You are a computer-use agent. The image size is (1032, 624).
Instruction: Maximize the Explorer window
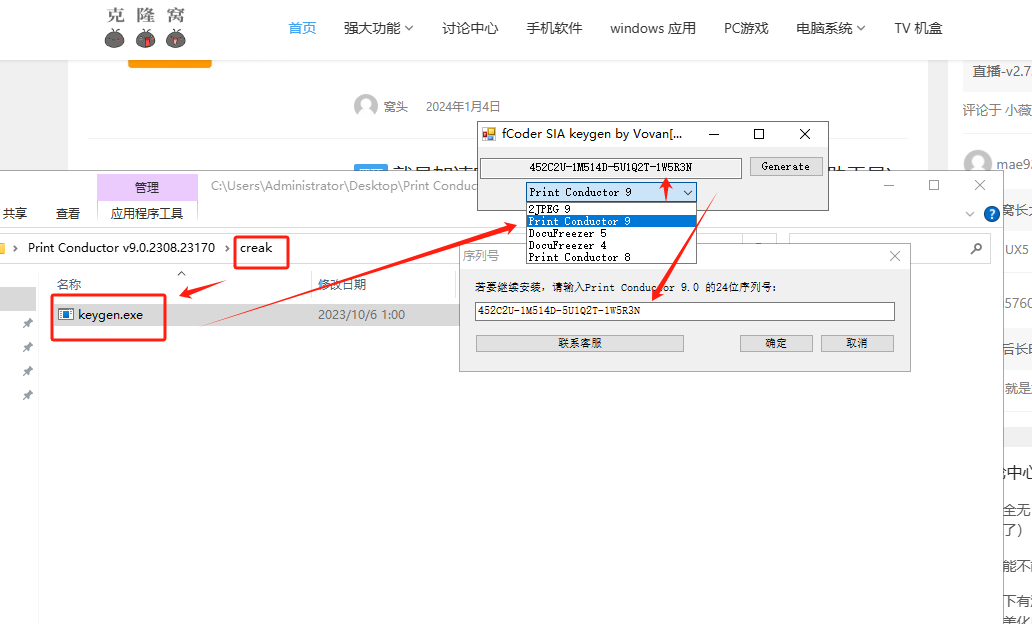(x=934, y=186)
